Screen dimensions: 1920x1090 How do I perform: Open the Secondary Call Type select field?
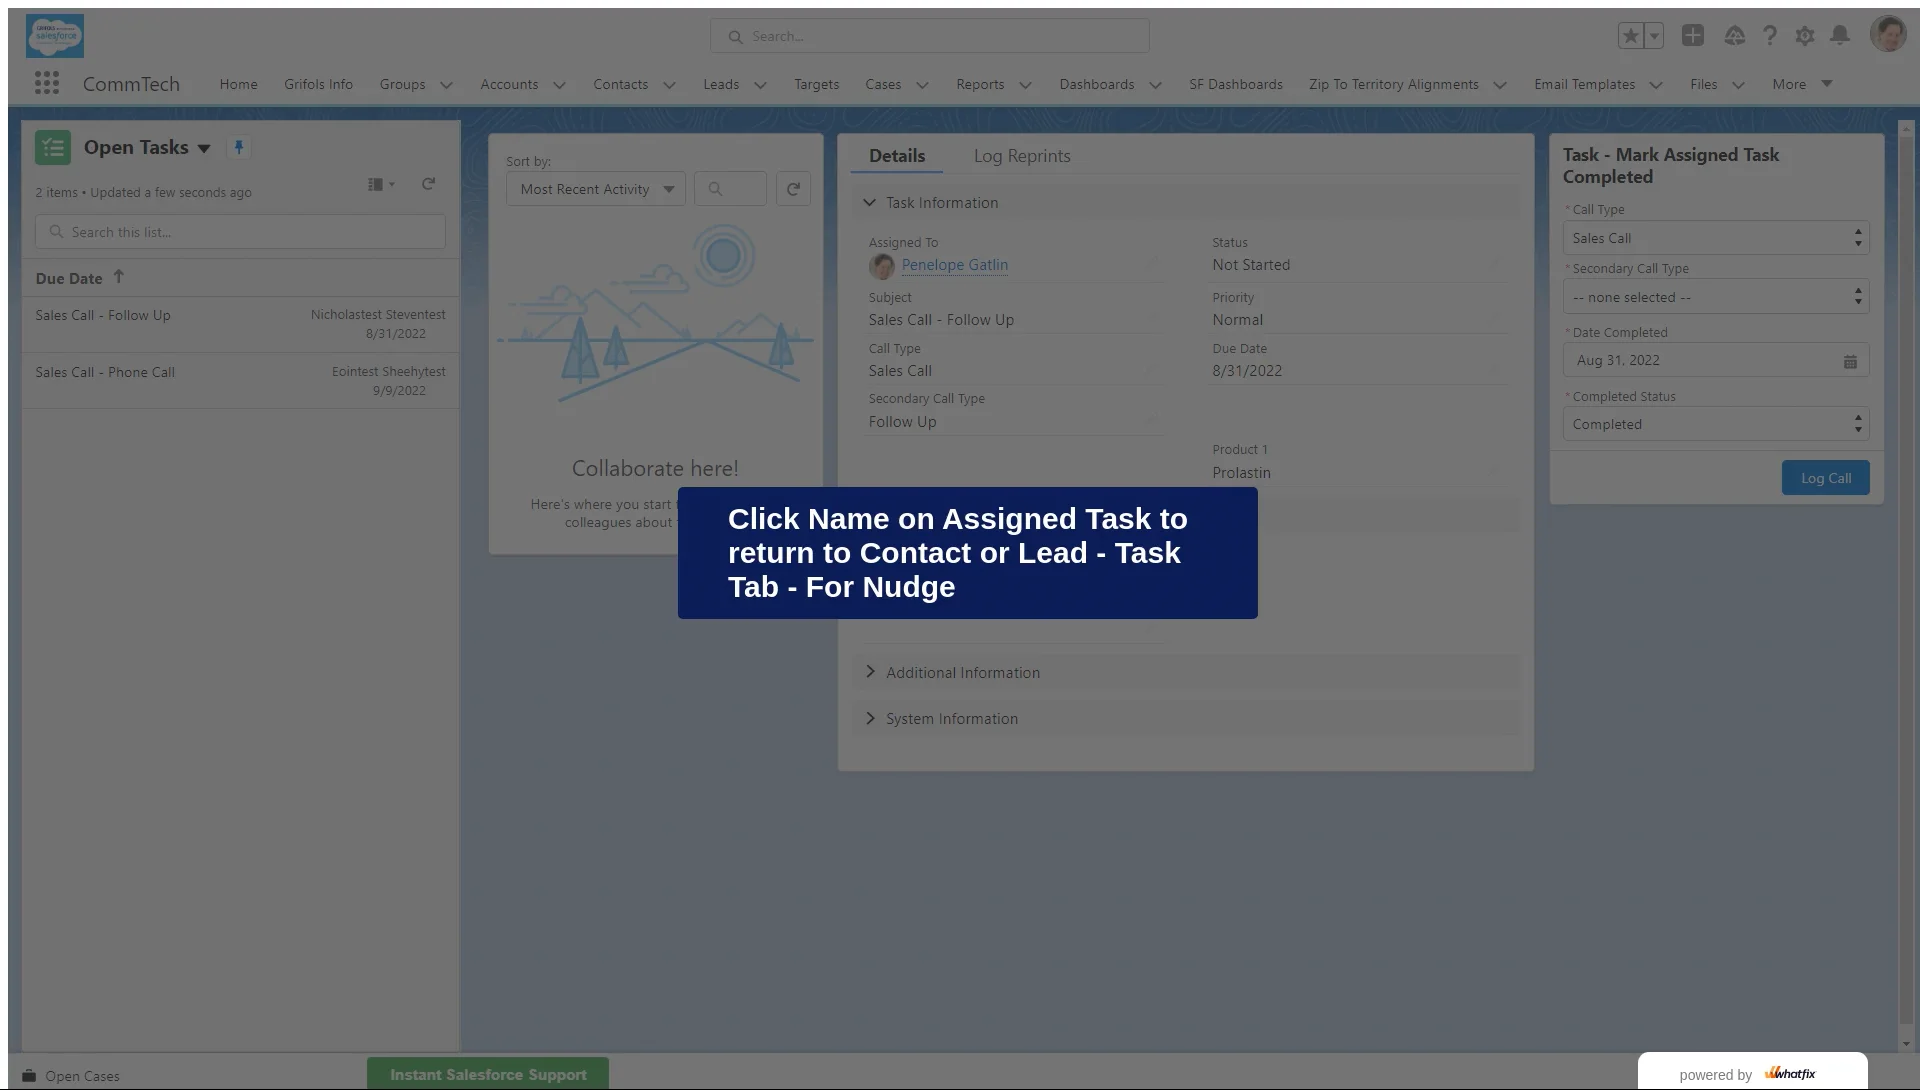pos(1716,297)
